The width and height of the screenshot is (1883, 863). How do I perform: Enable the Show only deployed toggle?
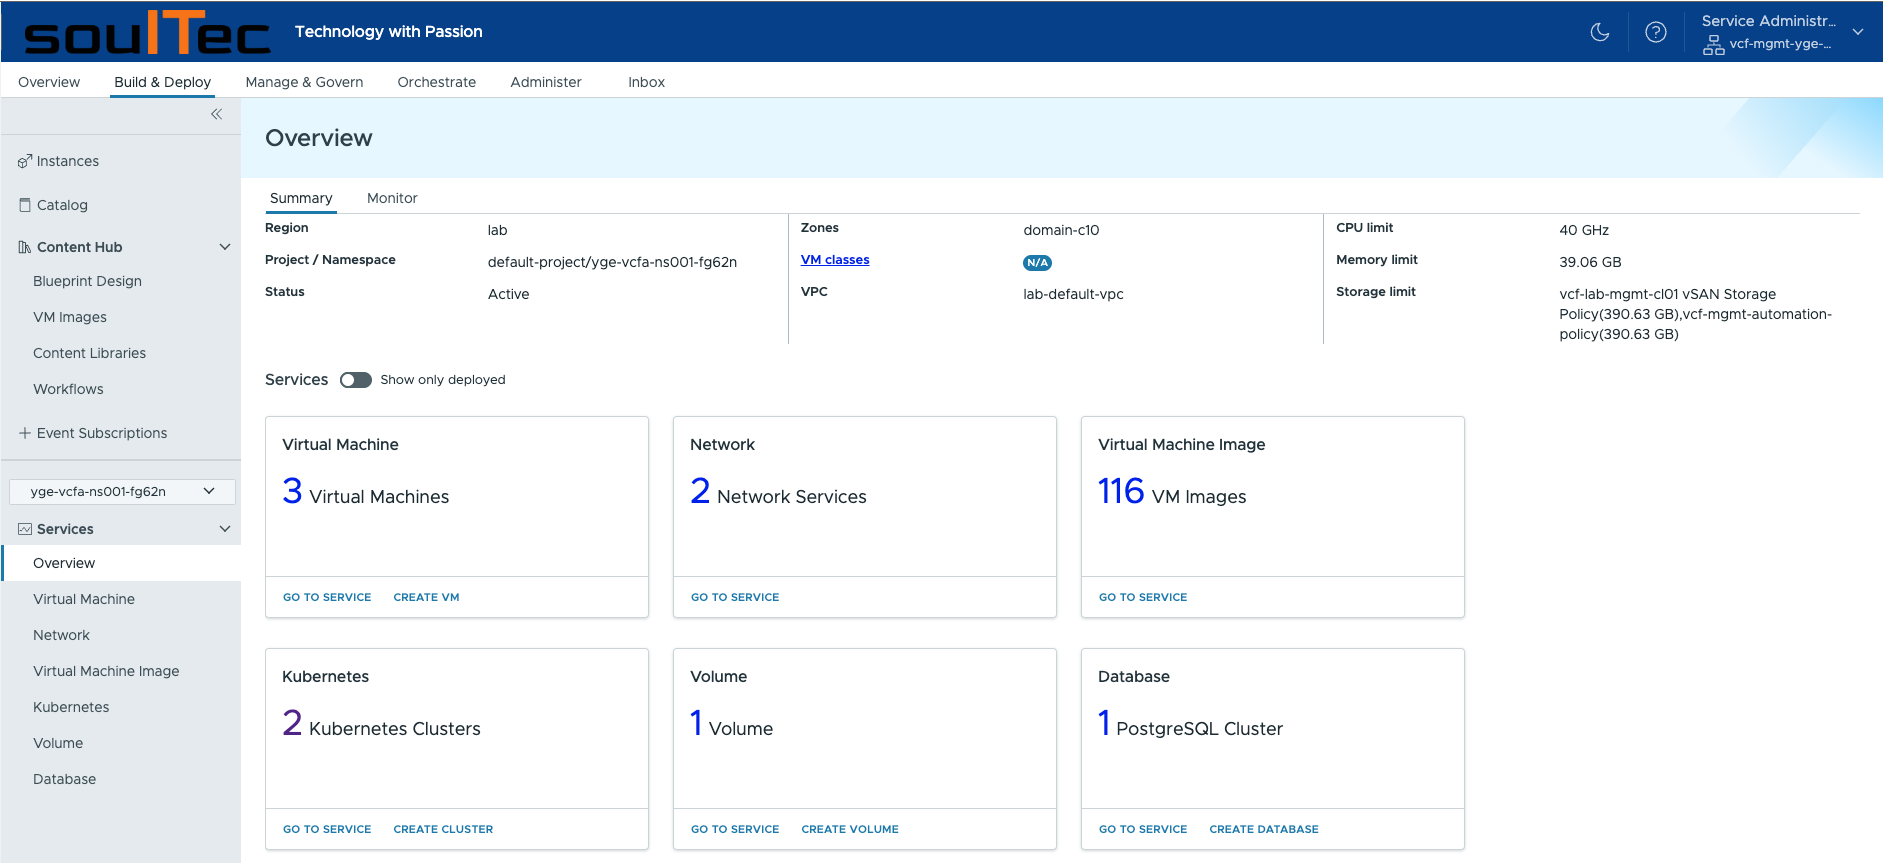pos(355,380)
